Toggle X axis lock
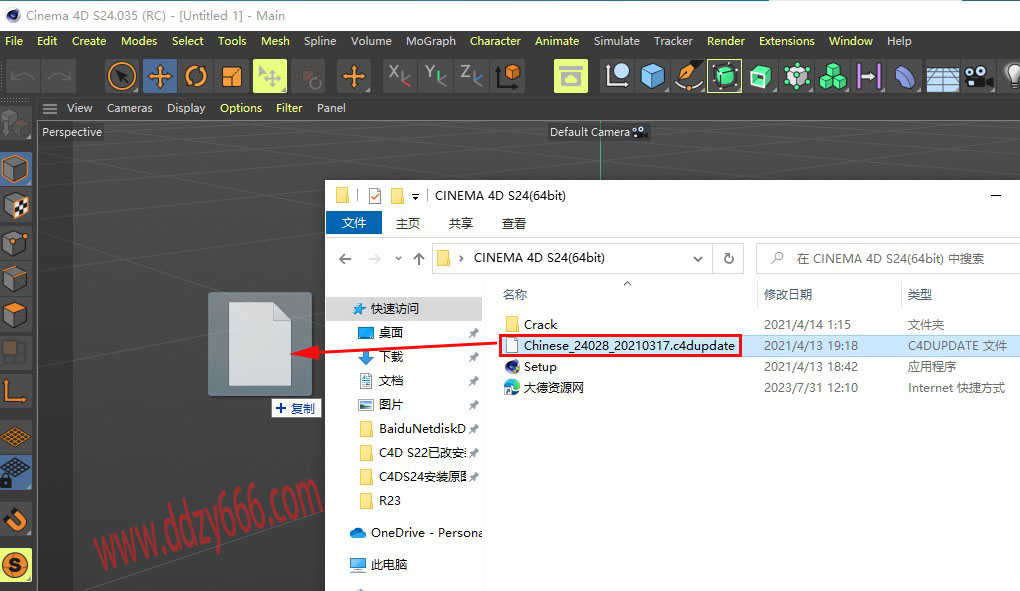The image size is (1020, 591). pos(399,76)
